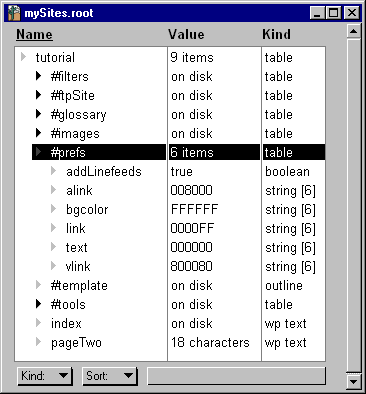The height and width of the screenshot is (394, 366).
Task: Collapse the #prefs table triangle
Action: pyautogui.click(x=39, y=152)
